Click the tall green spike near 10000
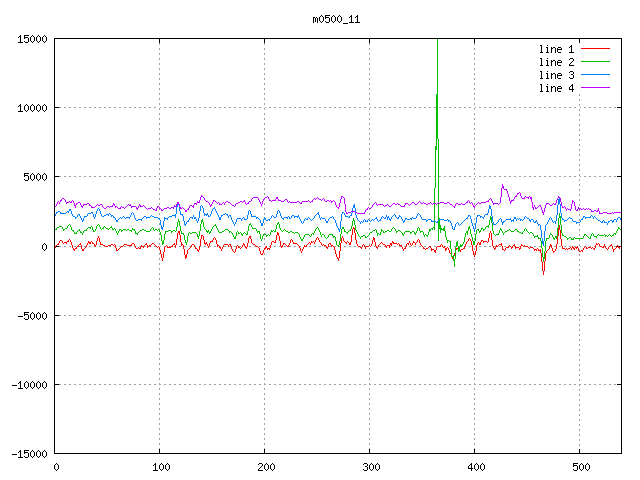The width and height of the screenshot is (640, 480). pos(437,100)
